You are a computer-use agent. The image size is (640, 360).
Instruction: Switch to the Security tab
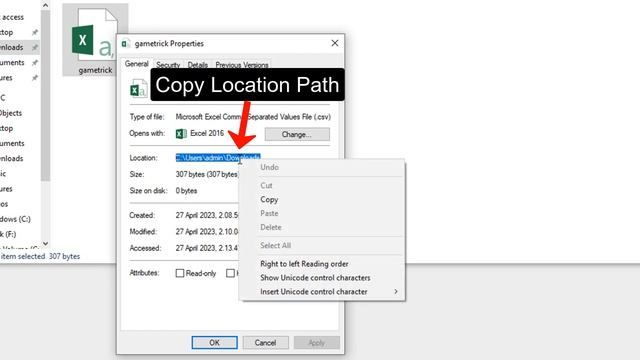[x=168, y=65]
